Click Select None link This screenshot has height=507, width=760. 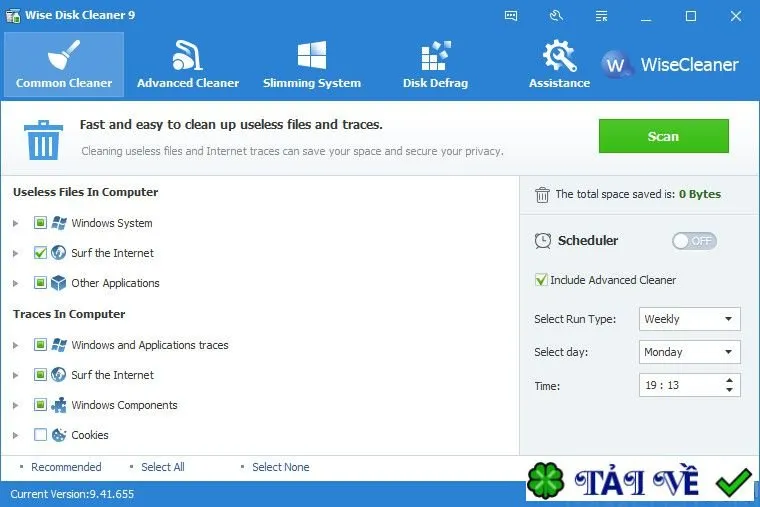point(281,467)
